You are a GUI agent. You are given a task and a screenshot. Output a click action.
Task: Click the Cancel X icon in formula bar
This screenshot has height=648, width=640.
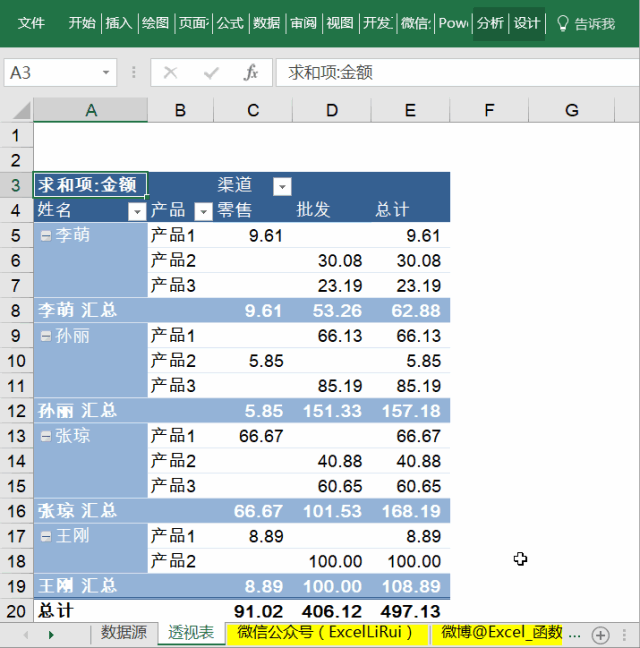point(171,73)
